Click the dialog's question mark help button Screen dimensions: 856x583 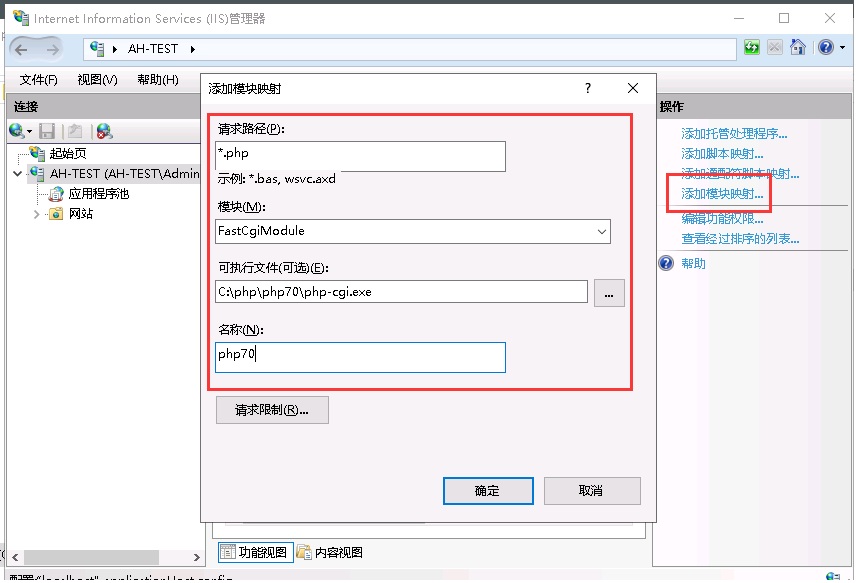click(x=588, y=88)
